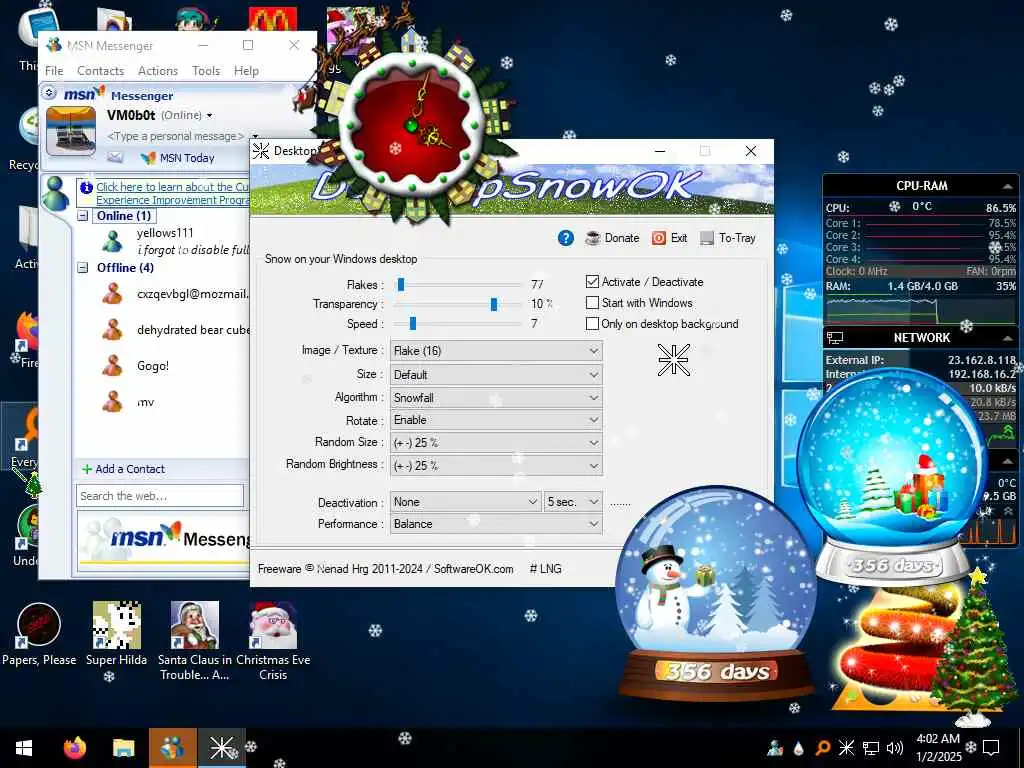Open the DesktopSnowOK help question mark icon
The height and width of the screenshot is (768, 1024).
(x=566, y=238)
